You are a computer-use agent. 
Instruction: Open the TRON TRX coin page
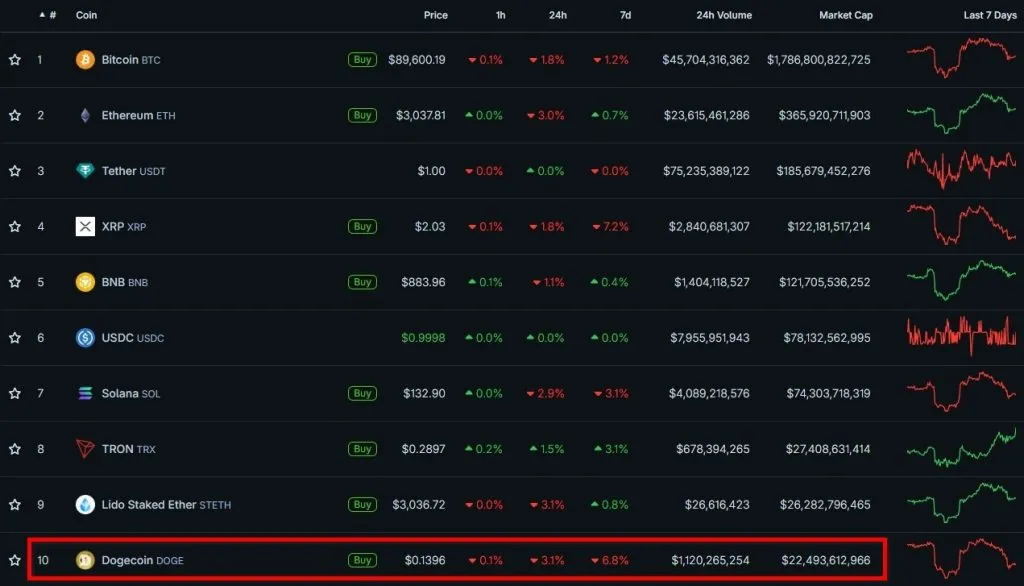point(129,448)
